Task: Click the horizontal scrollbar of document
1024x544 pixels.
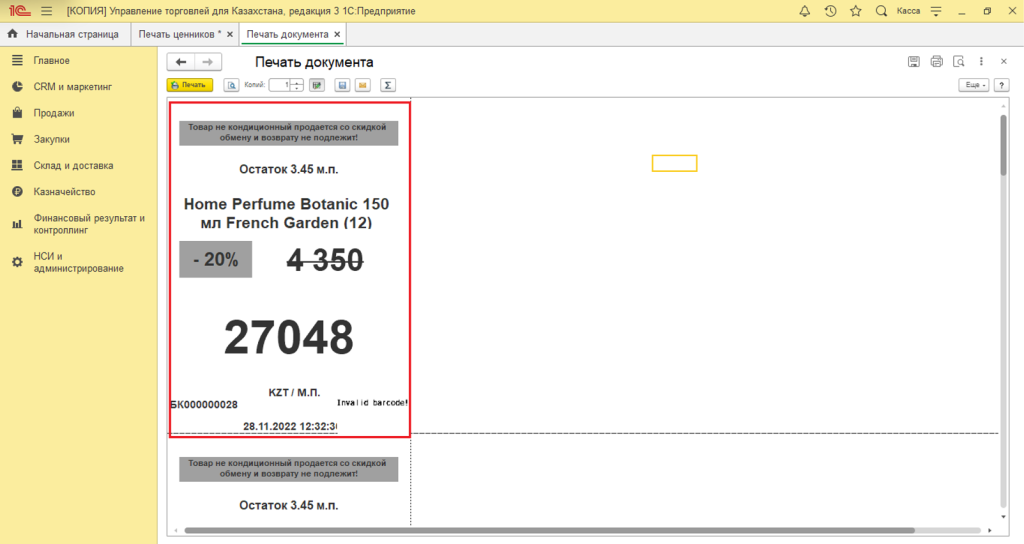Action: tap(549, 530)
